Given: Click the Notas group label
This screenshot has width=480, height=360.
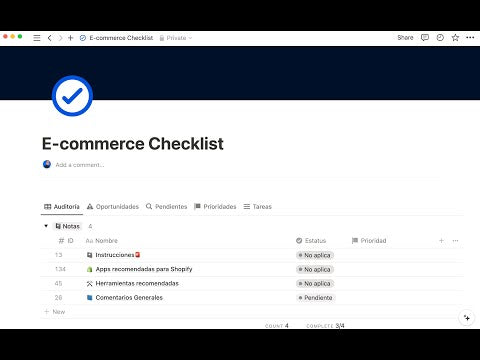Looking at the screenshot, I should pos(68,226).
